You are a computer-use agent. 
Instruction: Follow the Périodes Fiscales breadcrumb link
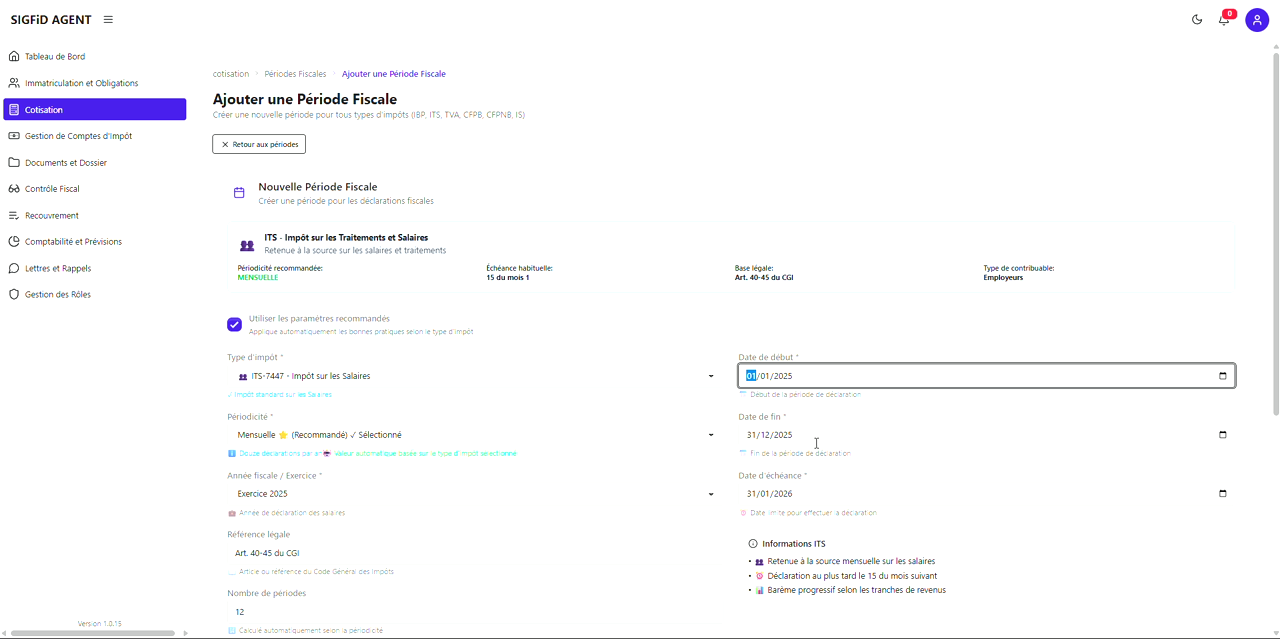[x=295, y=74]
